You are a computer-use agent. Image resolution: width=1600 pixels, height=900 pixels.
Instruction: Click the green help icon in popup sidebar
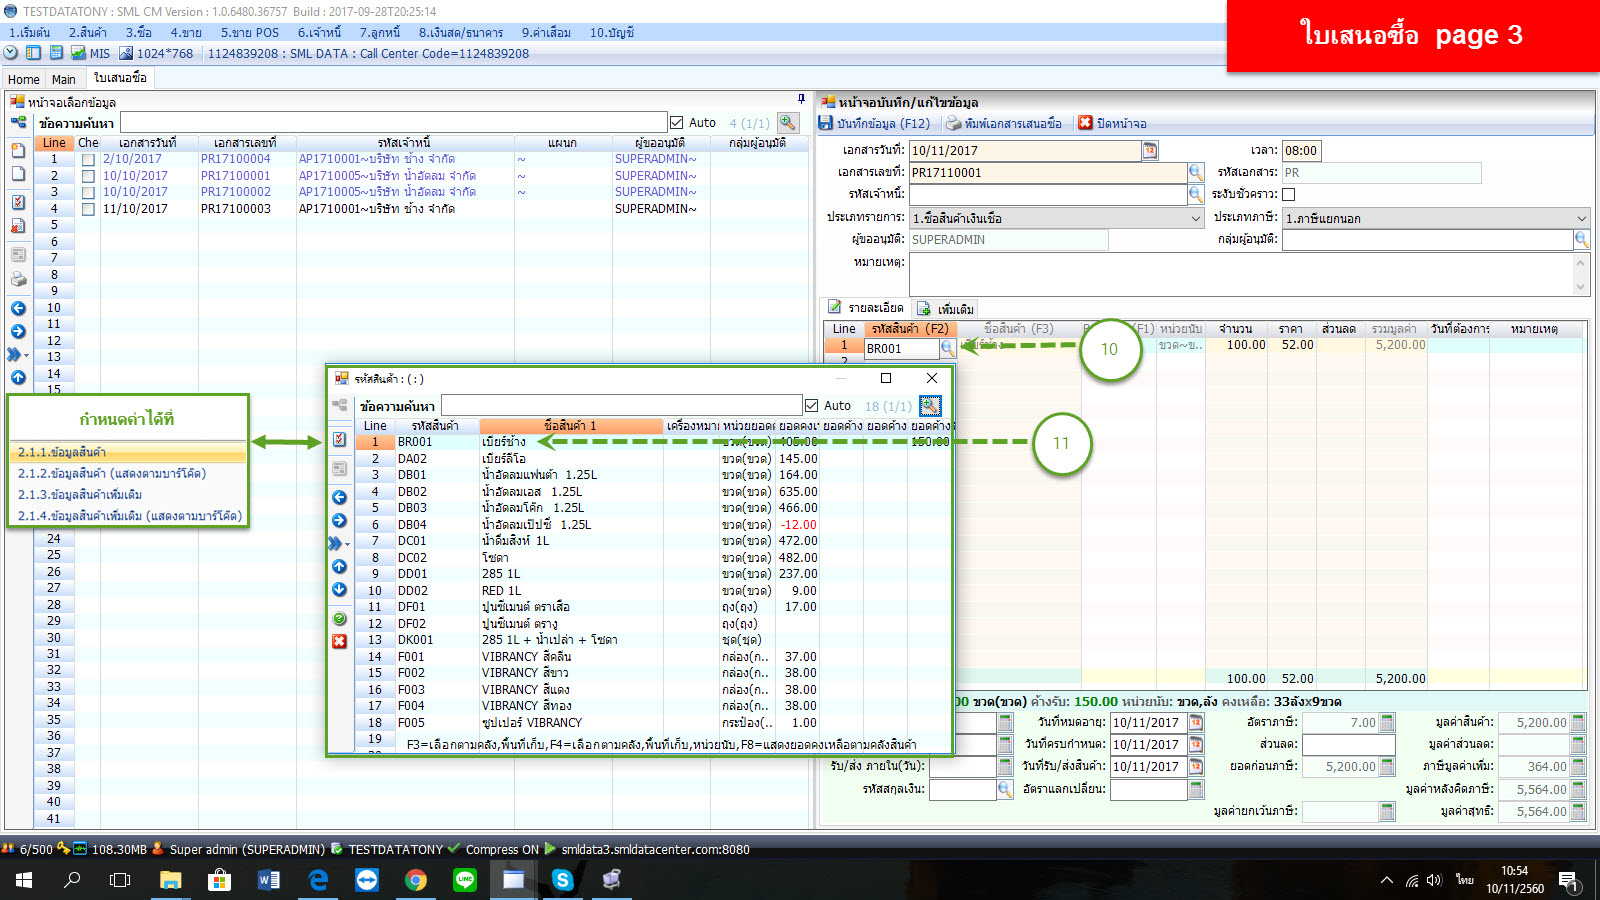[x=340, y=619]
